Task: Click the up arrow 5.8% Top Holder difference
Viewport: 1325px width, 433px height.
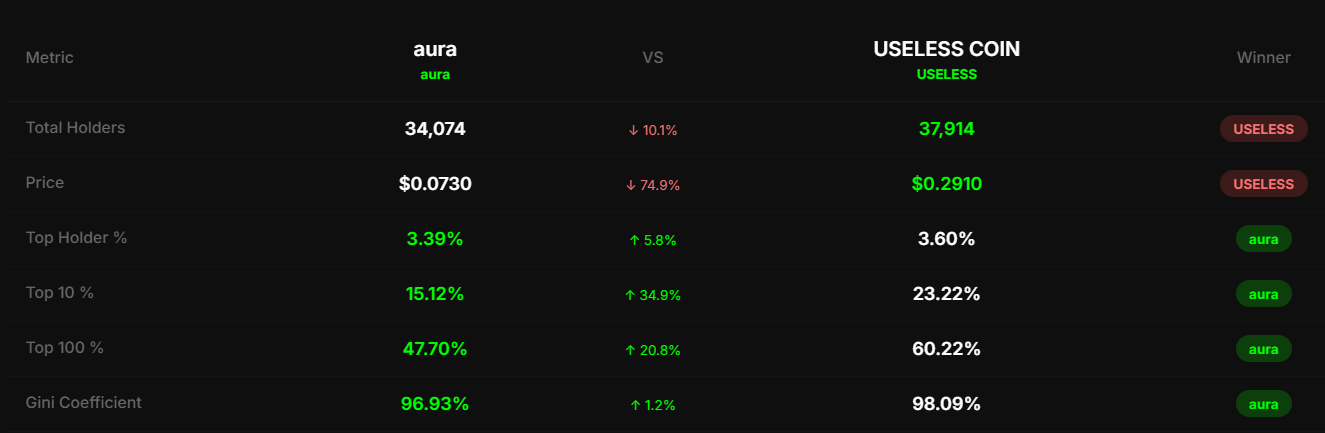Action: [652, 240]
